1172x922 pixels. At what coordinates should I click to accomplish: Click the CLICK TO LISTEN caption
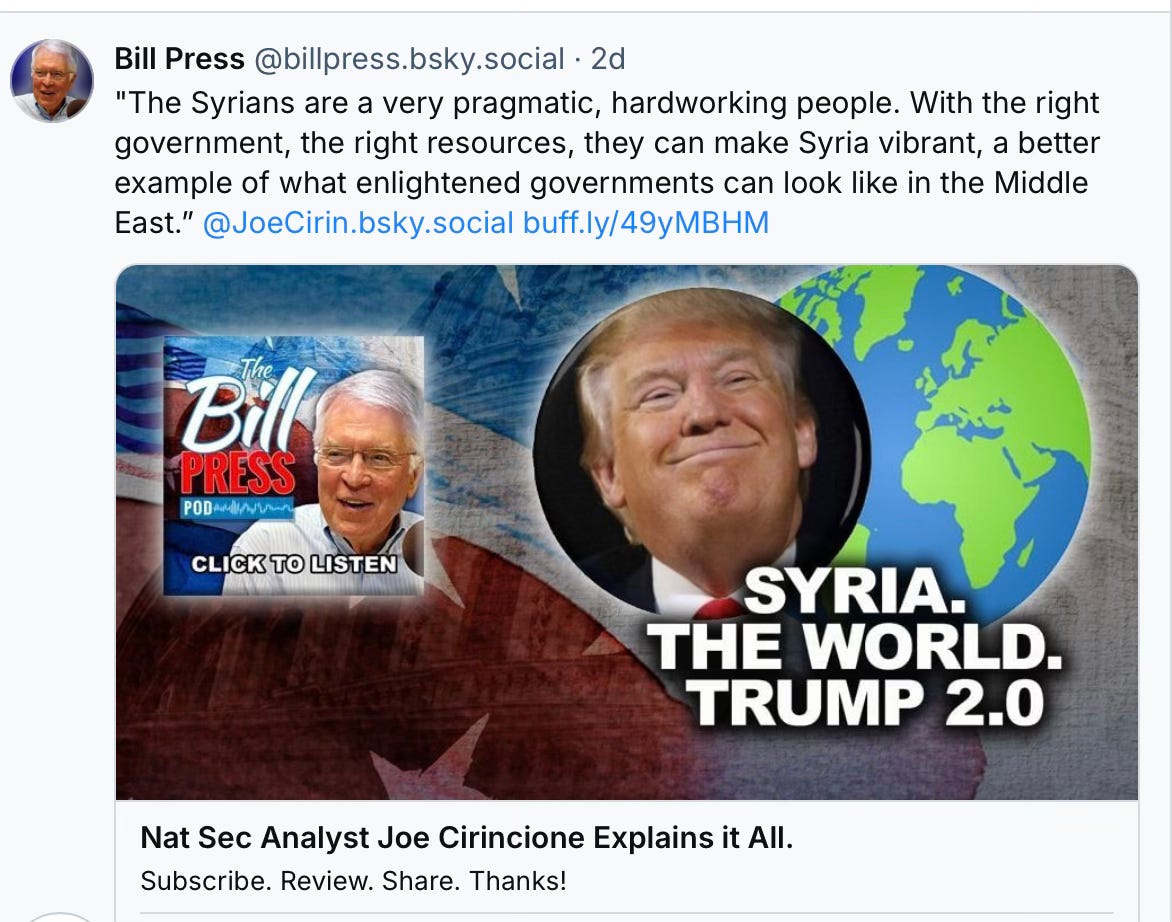(294, 564)
